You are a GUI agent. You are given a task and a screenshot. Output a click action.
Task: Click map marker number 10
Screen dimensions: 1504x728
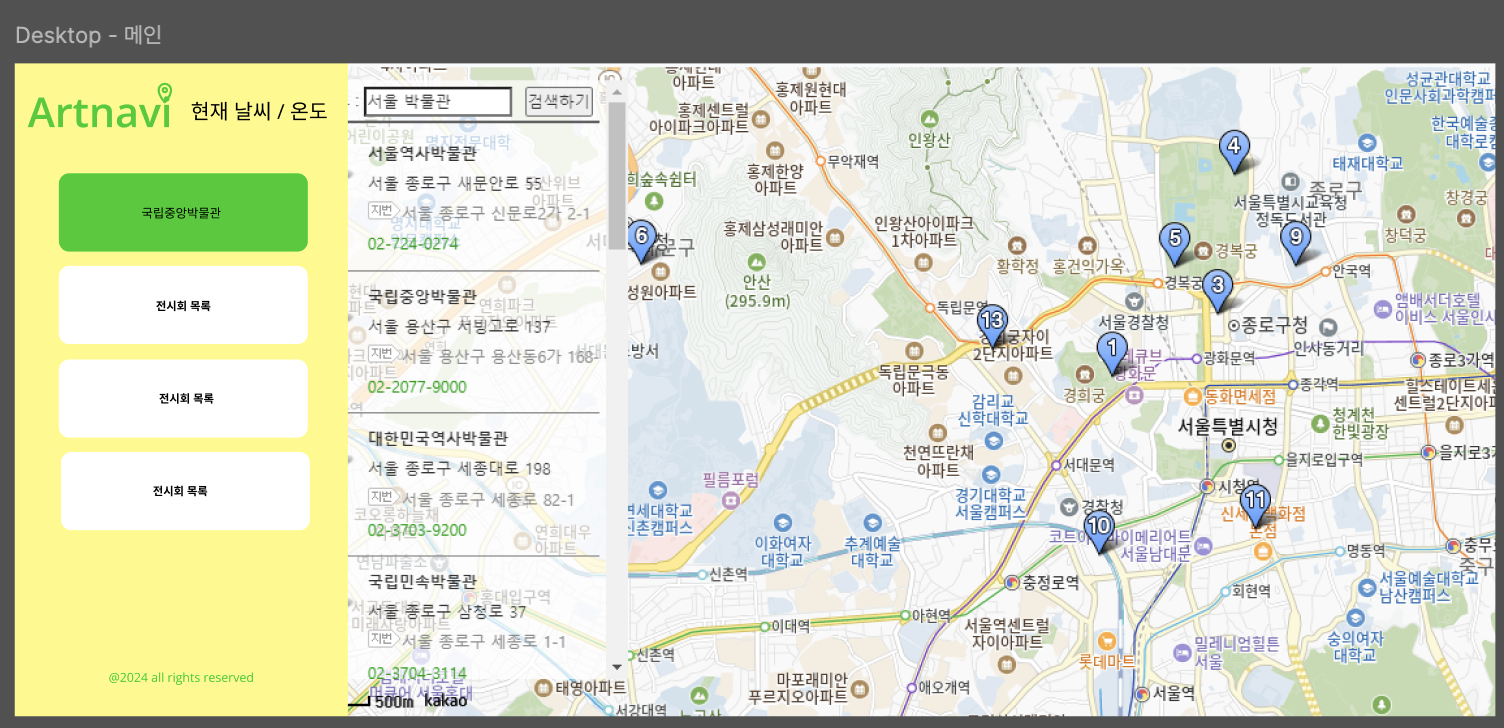coord(1099,531)
